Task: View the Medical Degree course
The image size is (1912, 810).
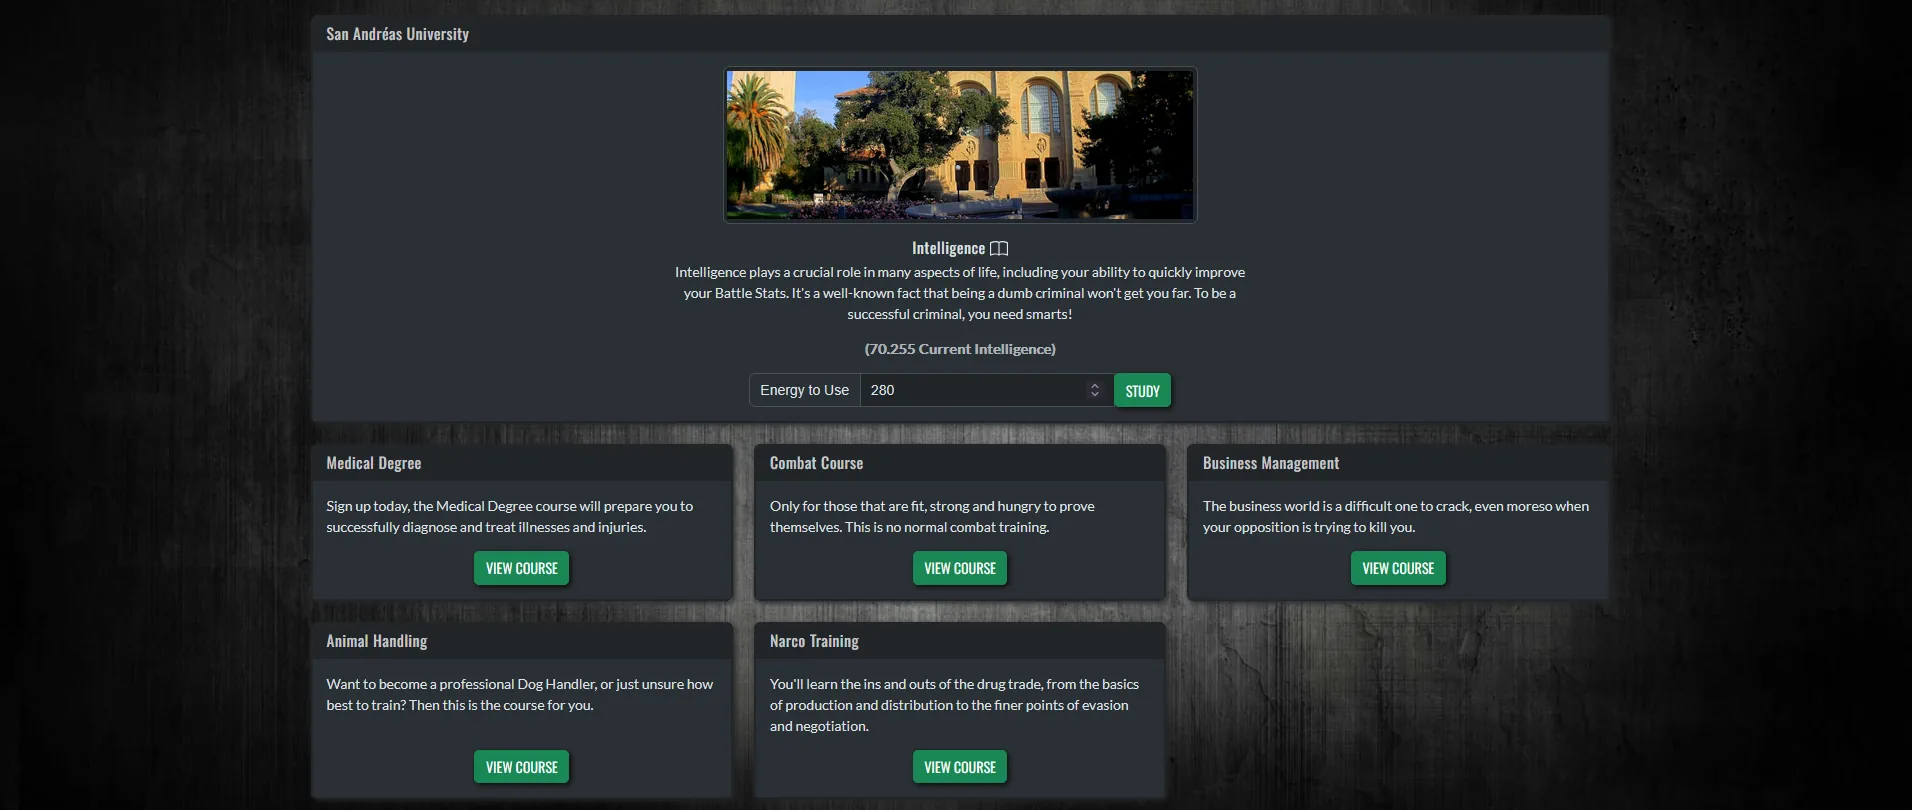Action: [521, 568]
